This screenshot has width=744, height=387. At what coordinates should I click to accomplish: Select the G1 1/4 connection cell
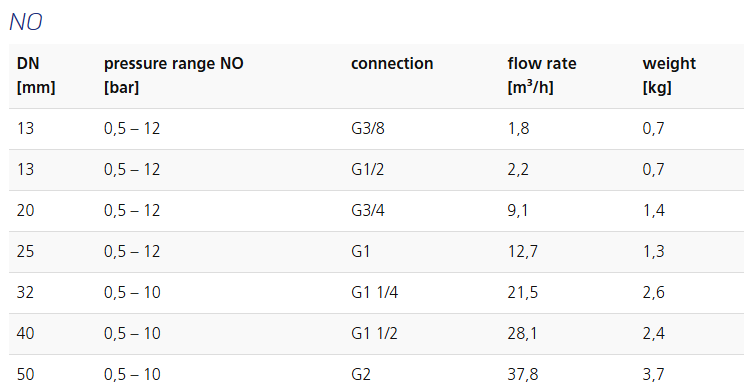374,292
